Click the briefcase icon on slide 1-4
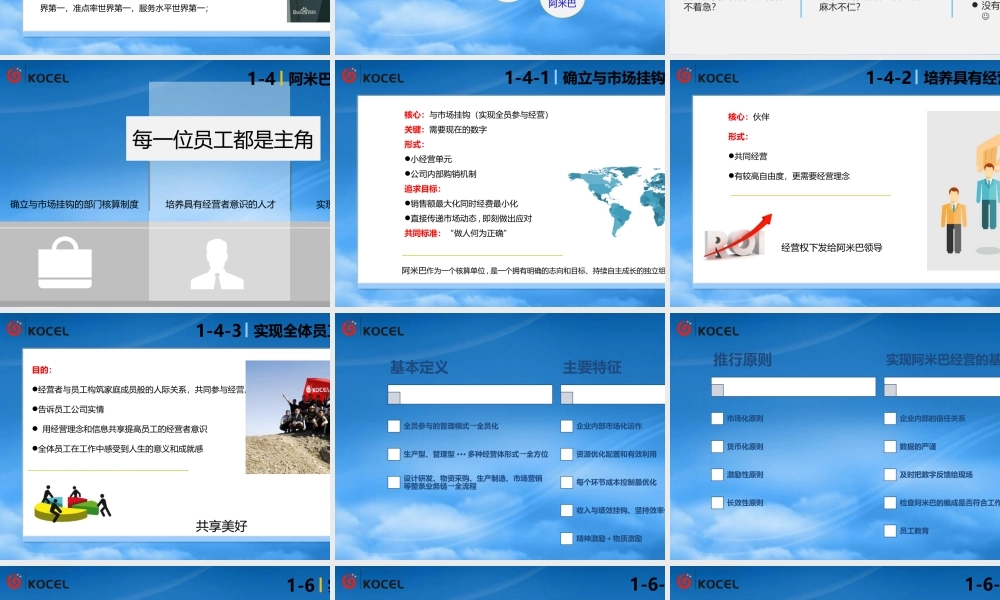The height and width of the screenshot is (600, 1000). pyautogui.click(x=65, y=263)
